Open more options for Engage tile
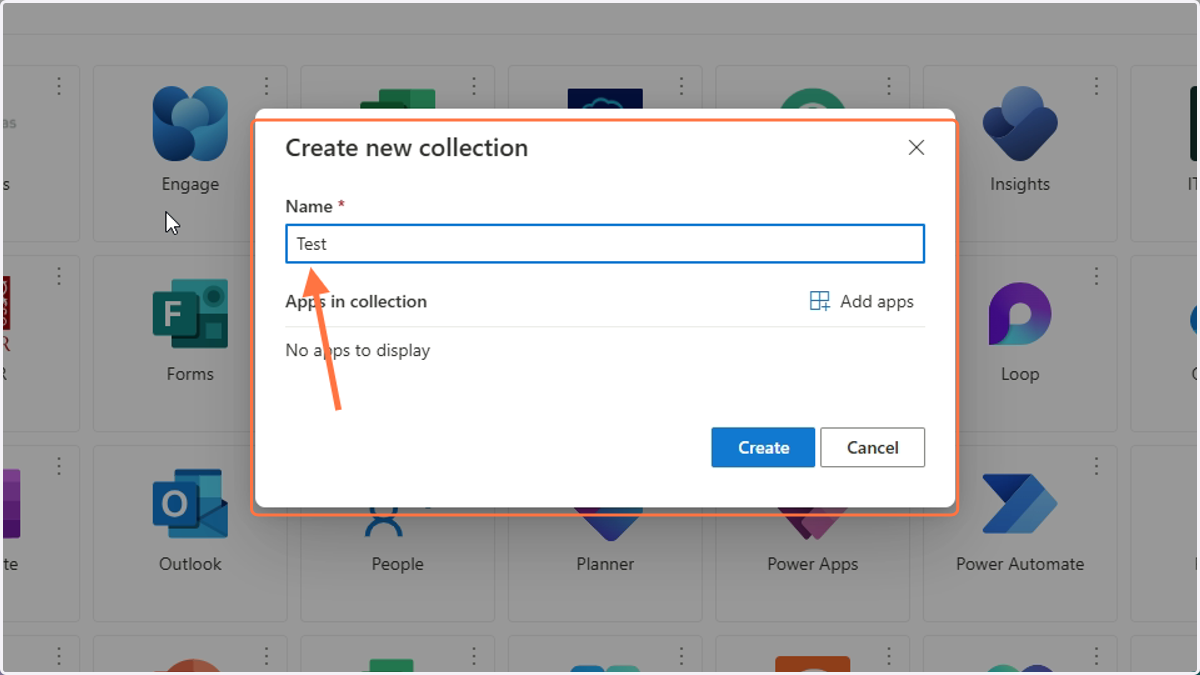 tap(267, 86)
